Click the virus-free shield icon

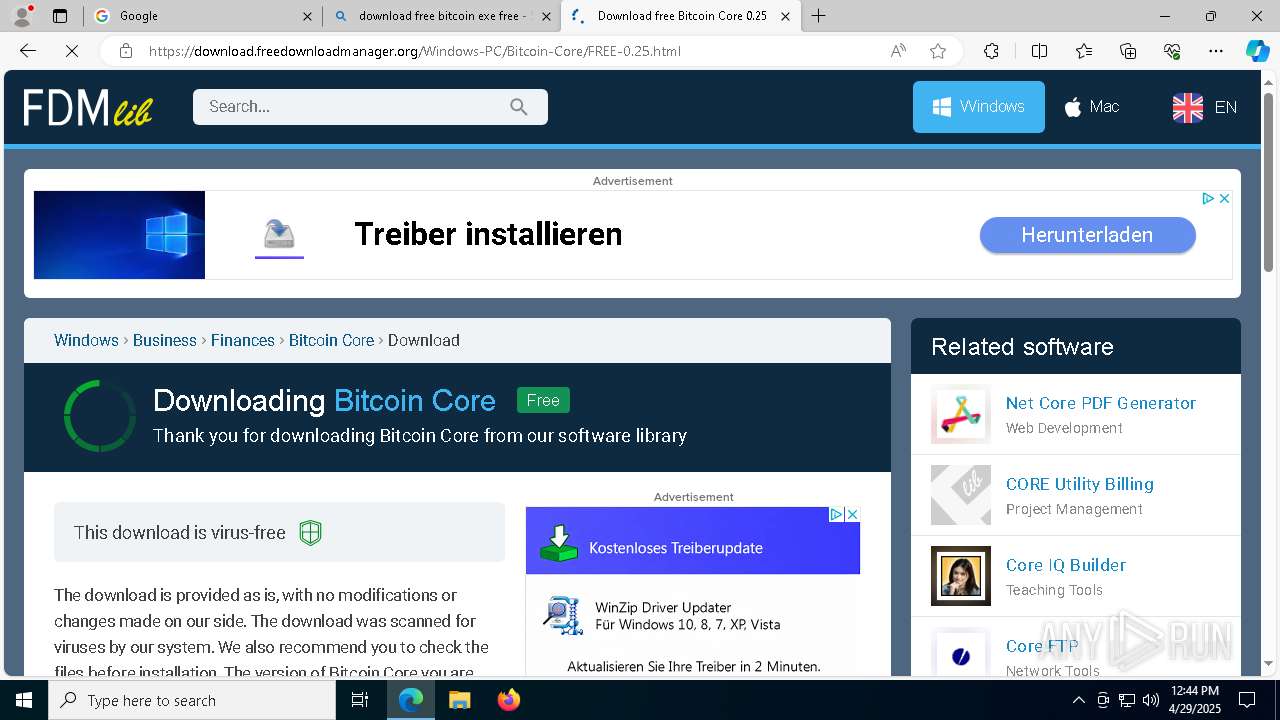pyautogui.click(x=310, y=533)
